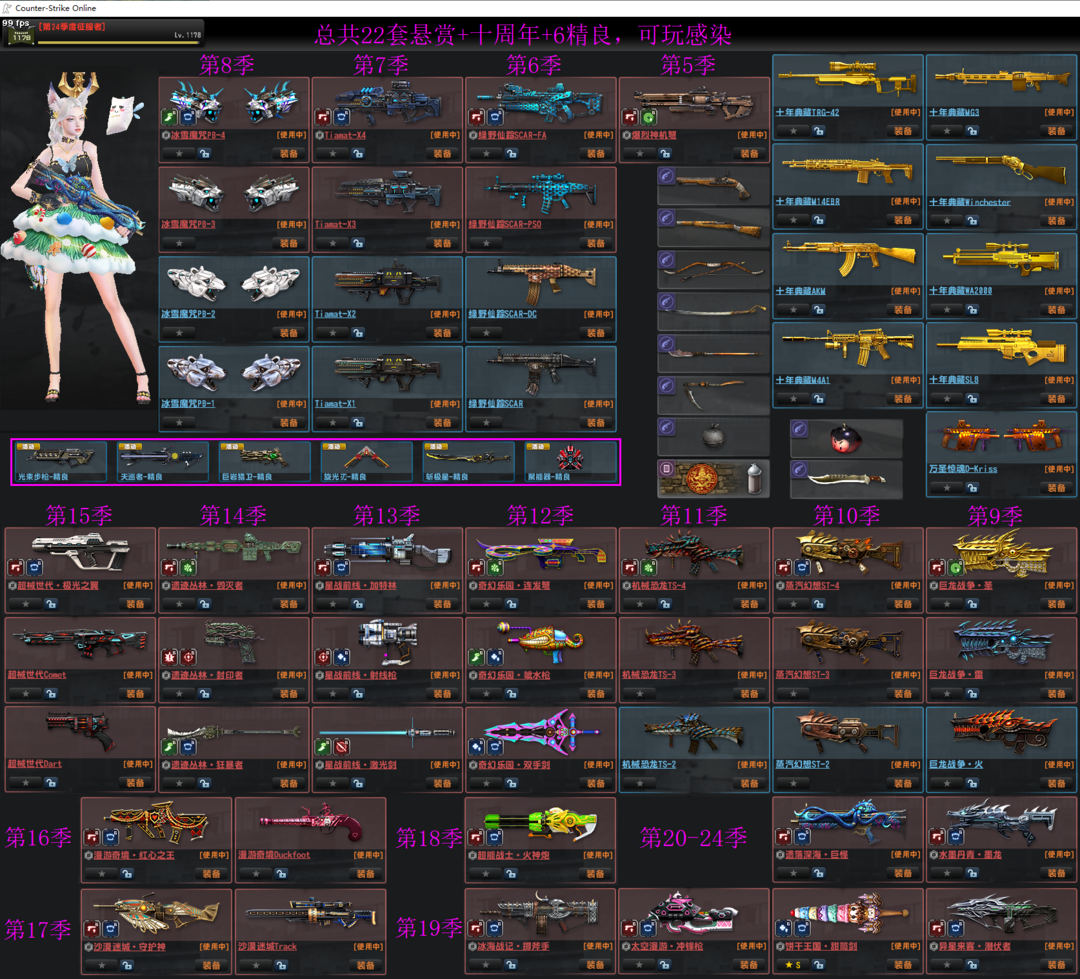Click the female character model preview
This screenshot has width=1080, height=979.
click(80, 240)
